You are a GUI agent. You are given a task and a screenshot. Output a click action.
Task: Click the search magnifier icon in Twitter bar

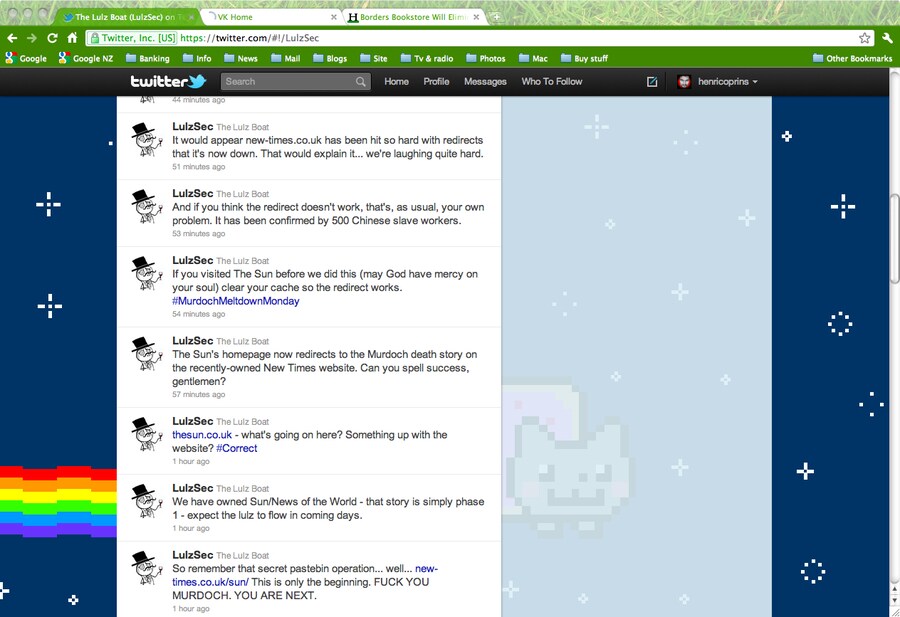360,82
